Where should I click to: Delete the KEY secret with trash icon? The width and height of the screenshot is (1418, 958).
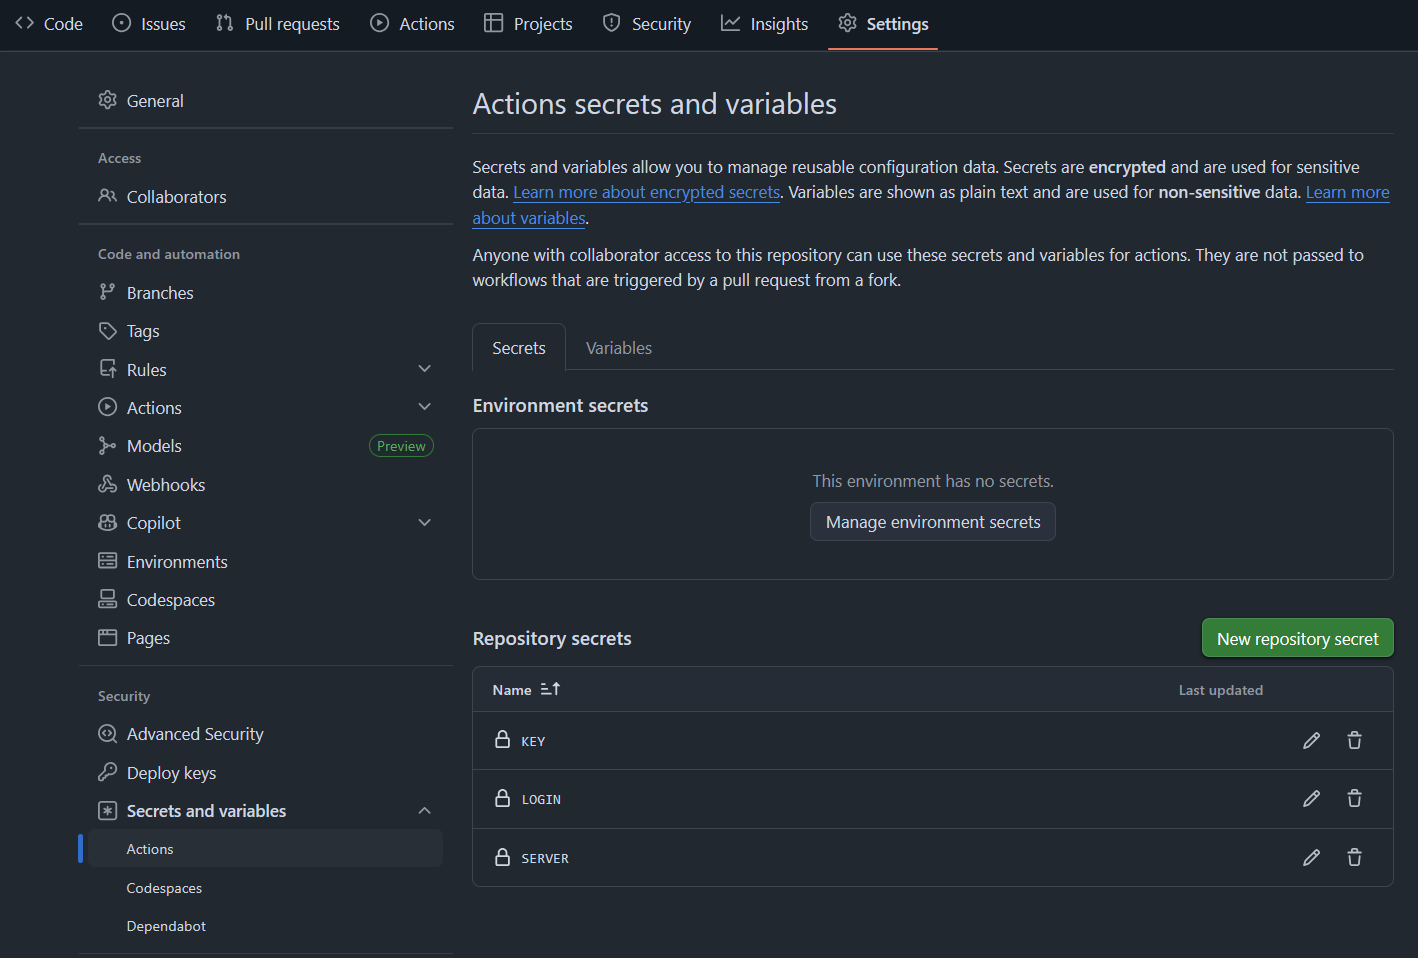tap(1354, 741)
